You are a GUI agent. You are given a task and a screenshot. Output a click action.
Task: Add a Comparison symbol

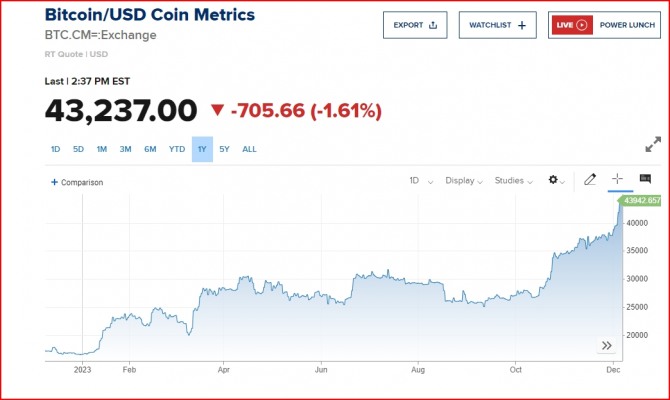coord(77,182)
